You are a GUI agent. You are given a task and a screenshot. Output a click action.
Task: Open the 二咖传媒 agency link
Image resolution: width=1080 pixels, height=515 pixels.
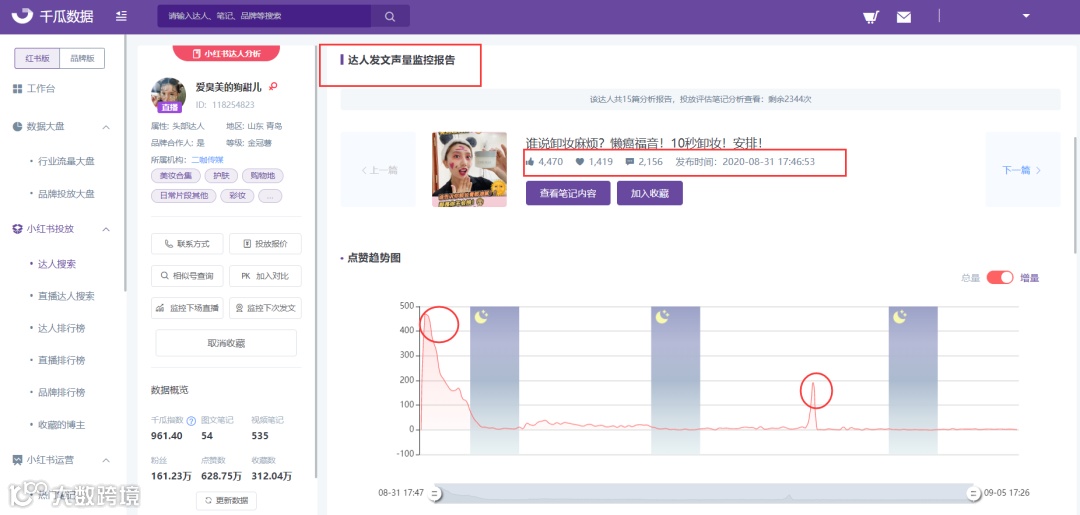(x=207, y=160)
